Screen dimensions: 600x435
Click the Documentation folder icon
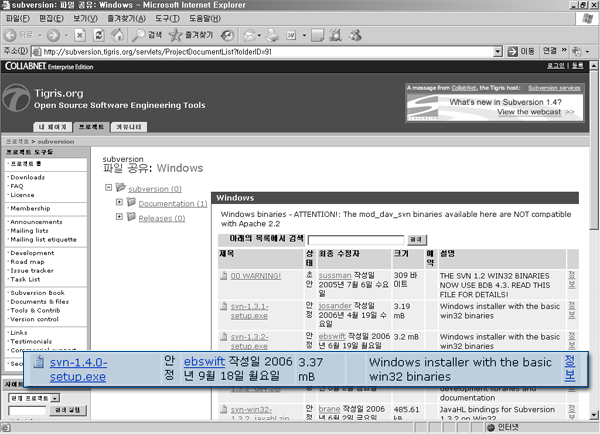point(131,202)
